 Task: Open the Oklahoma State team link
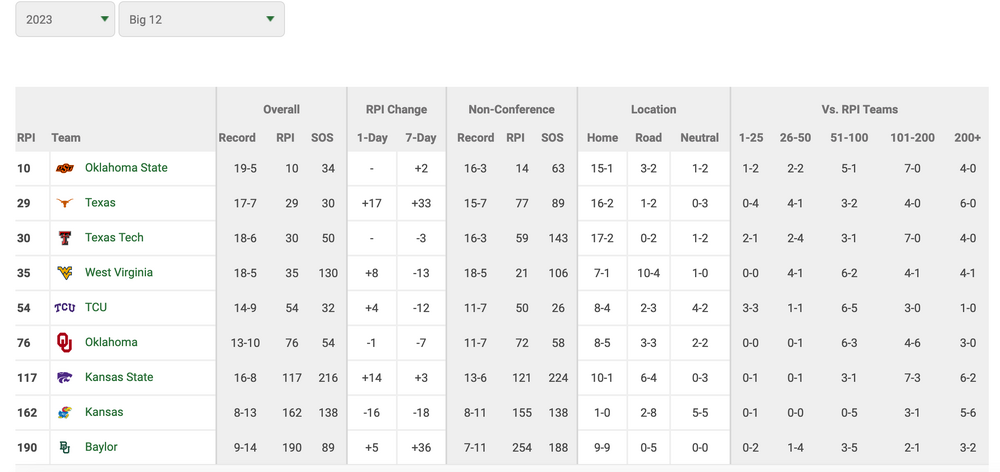pyautogui.click(x=126, y=168)
